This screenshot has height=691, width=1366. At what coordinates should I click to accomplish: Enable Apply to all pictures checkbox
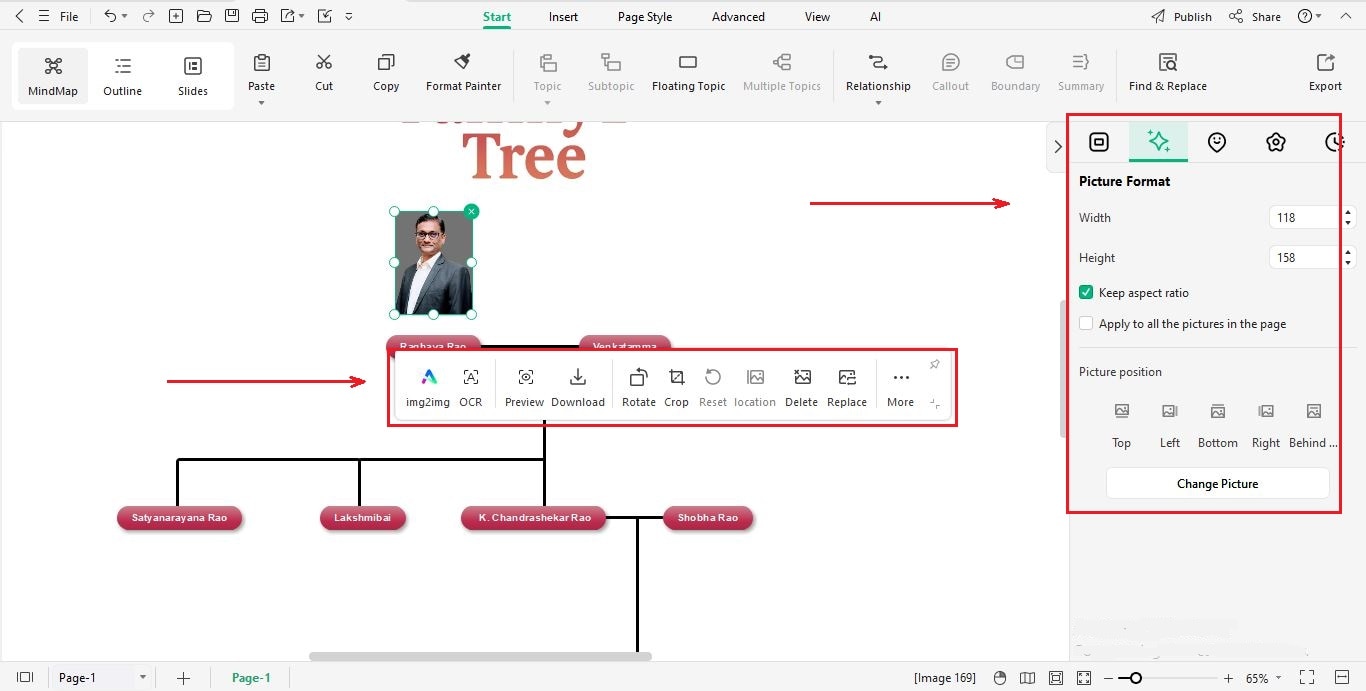tap(1086, 324)
